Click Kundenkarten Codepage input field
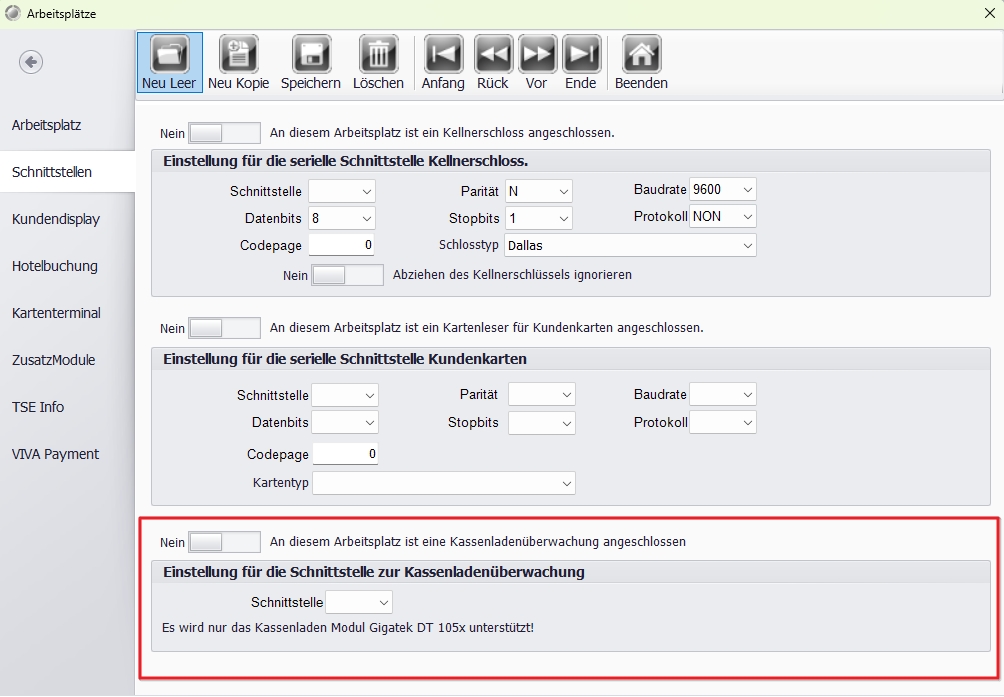Image resolution: width=1004 pixels, height=697 pixels. point(345,454)
